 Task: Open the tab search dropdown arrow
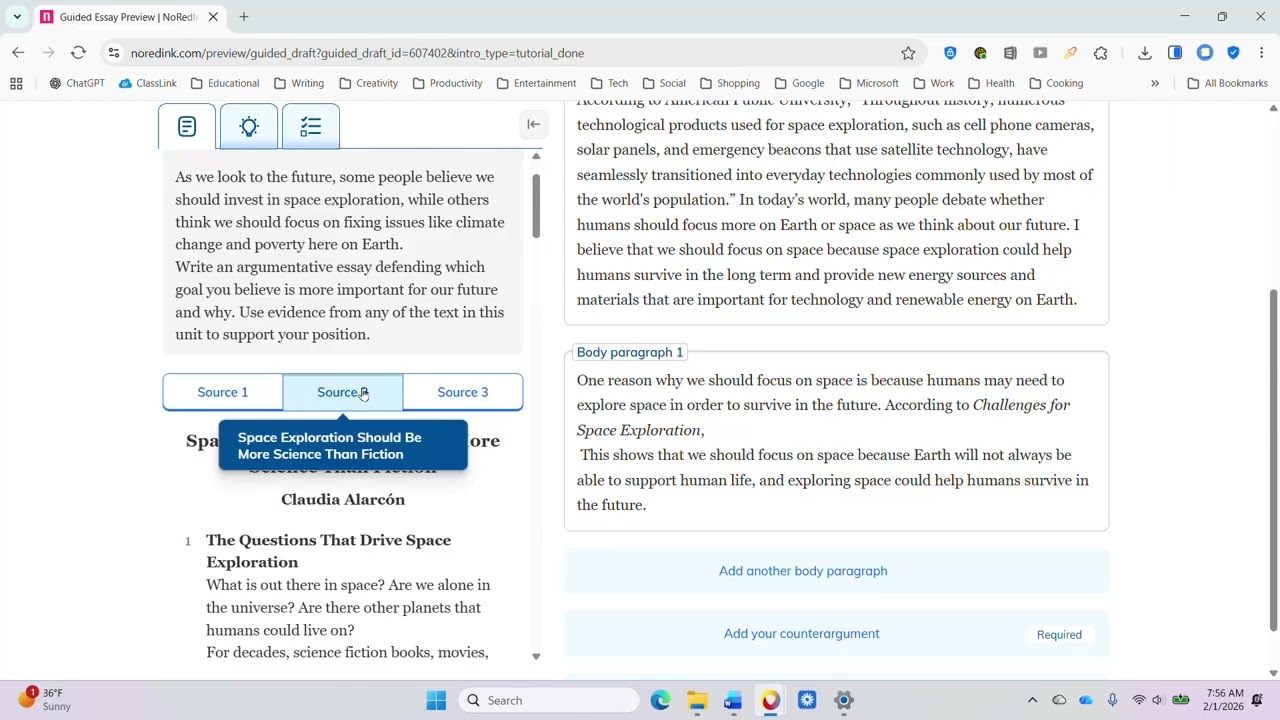click(x=17, y=17)
